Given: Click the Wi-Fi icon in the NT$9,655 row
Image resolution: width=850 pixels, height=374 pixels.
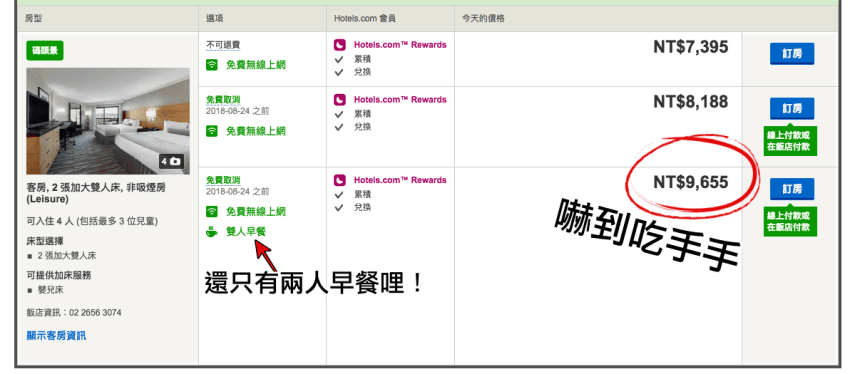Looking at the screenshot, I should click(212, 211).
